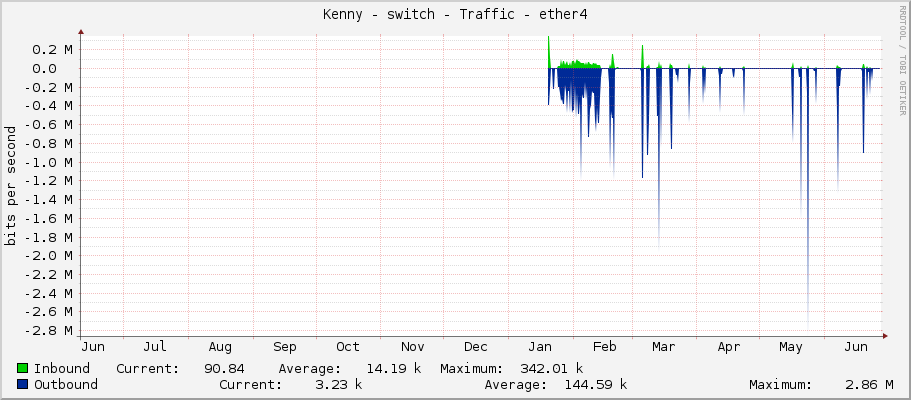Click the 'Outbound' legend label

(66, 384)
